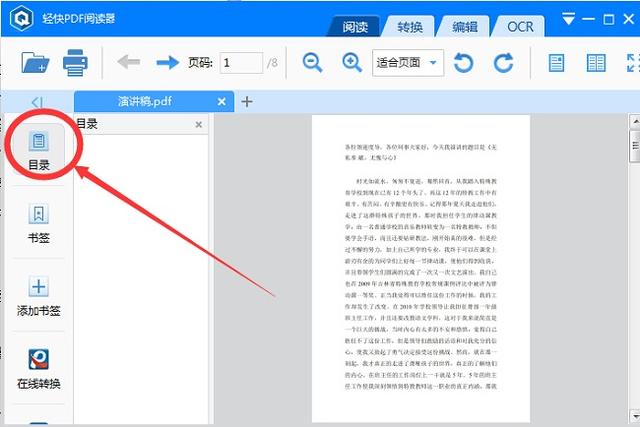This screenshot has width=640, height=427.
Task: Click the open file folder icon
Action: (35, 63)
